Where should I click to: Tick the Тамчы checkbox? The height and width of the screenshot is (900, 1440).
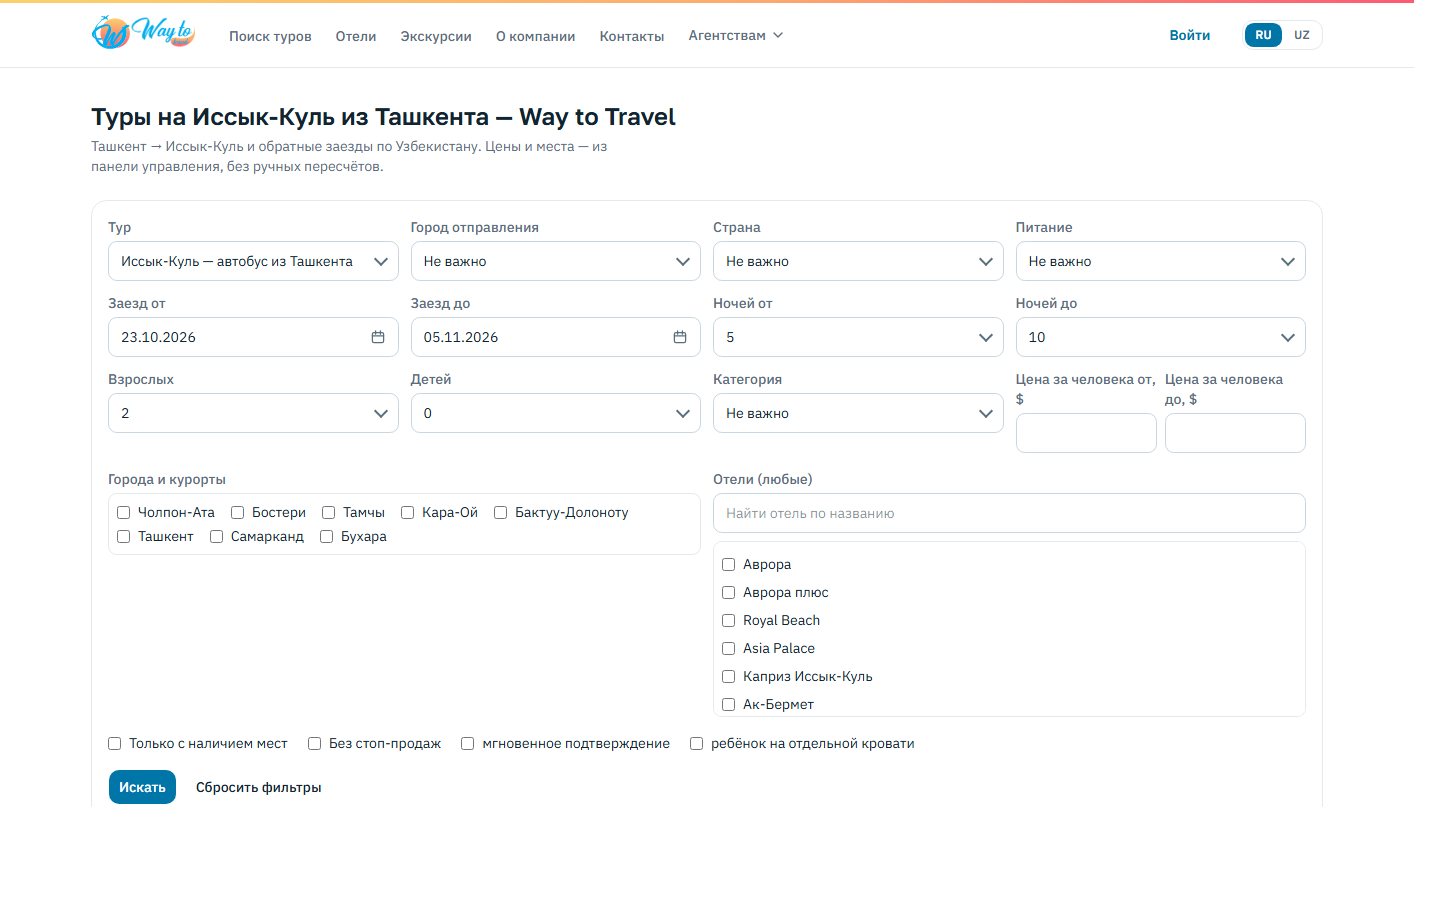click(328, 513)
